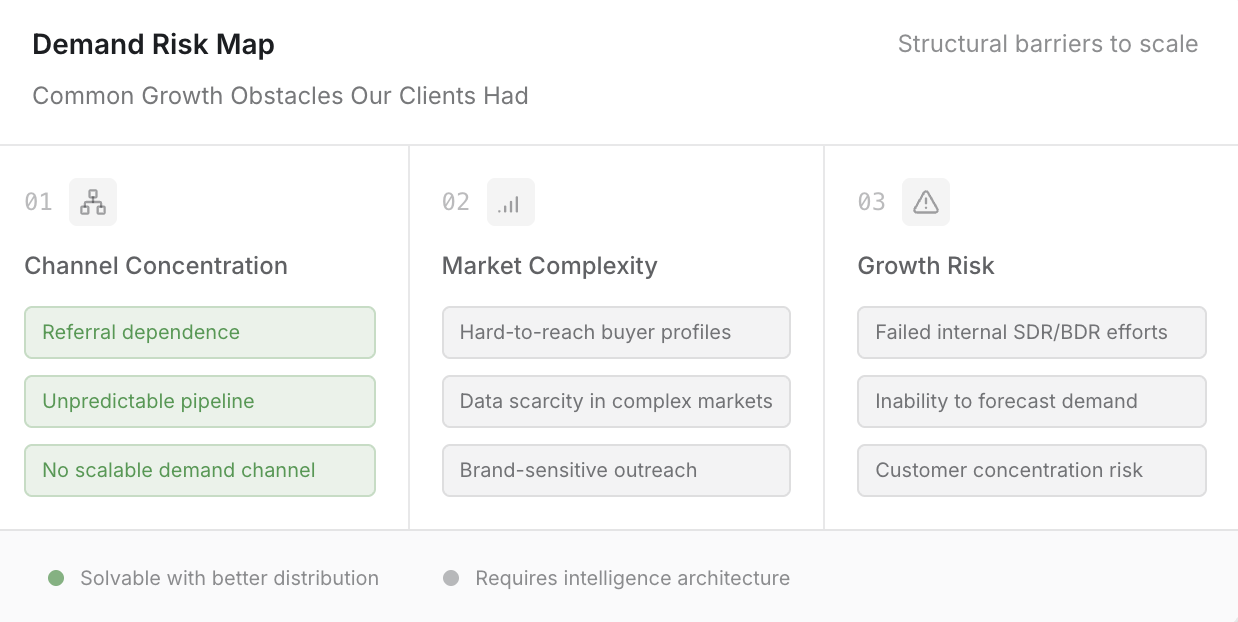This screenshot has height=622, width=1238.
Task: Select Inability to forecast demand tag
Action: pos(1031,401)
